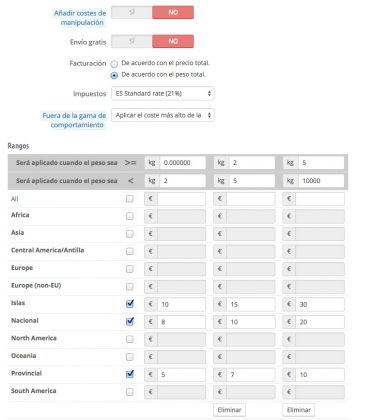Image resolution: width=373 pixels, height=420 pixels.
Task: Open Fuera de la gama de comportamiento dropdown
Action: tap(163, 115)
